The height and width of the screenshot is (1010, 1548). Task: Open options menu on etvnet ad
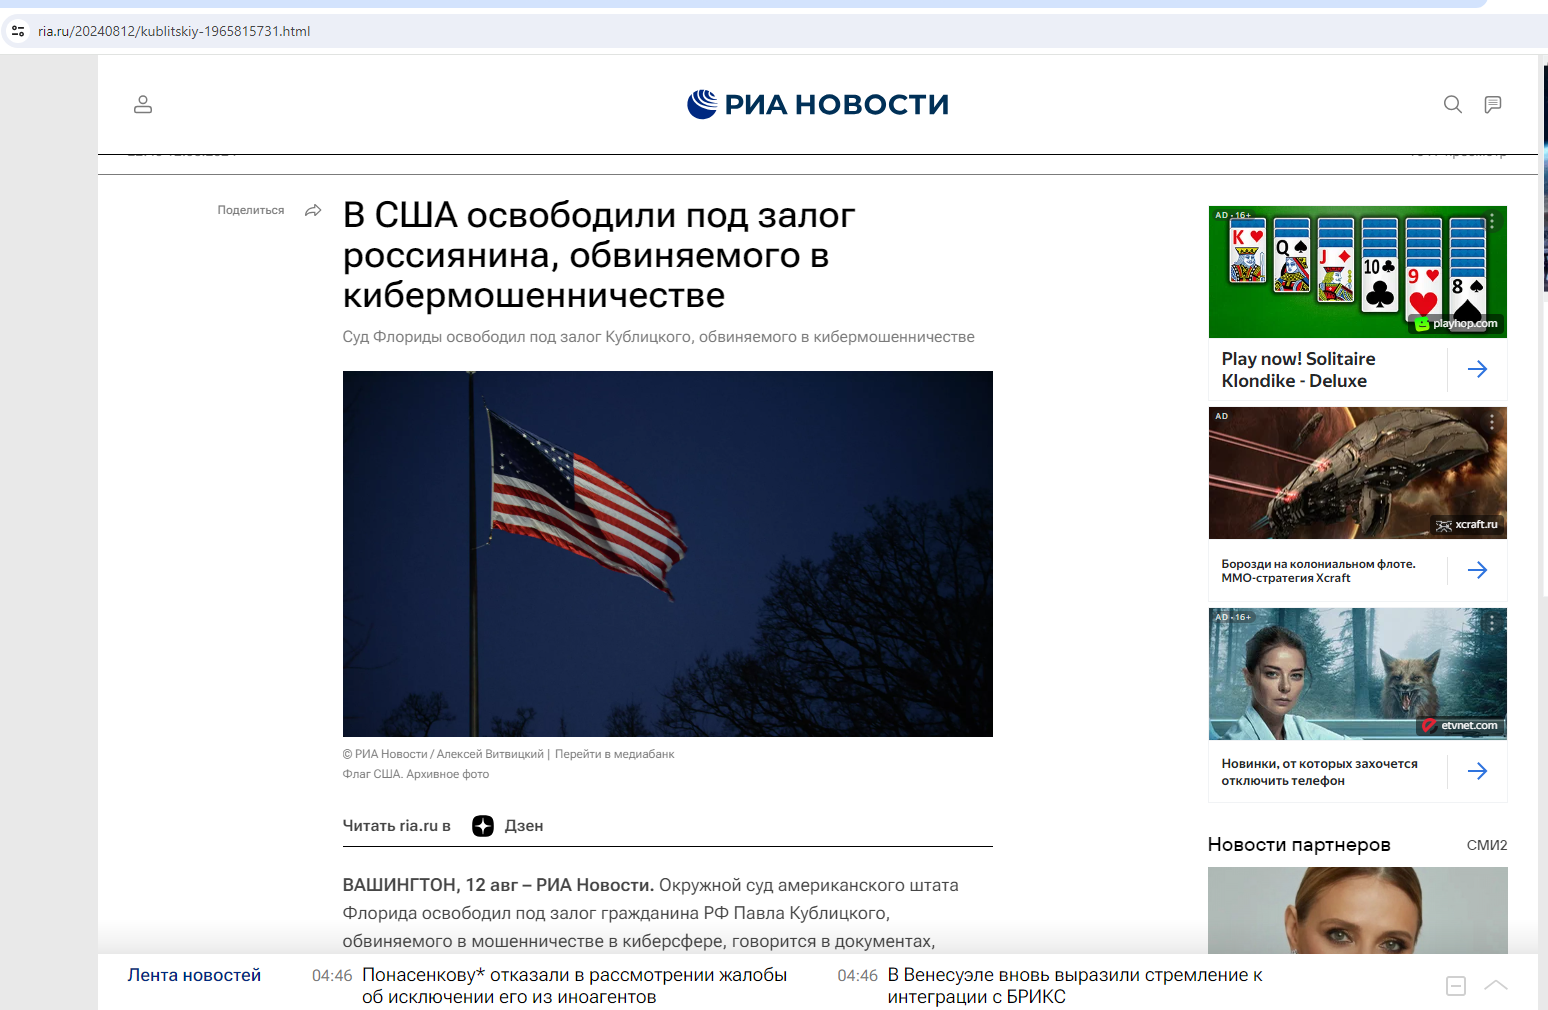click(x=1491, y=623)
